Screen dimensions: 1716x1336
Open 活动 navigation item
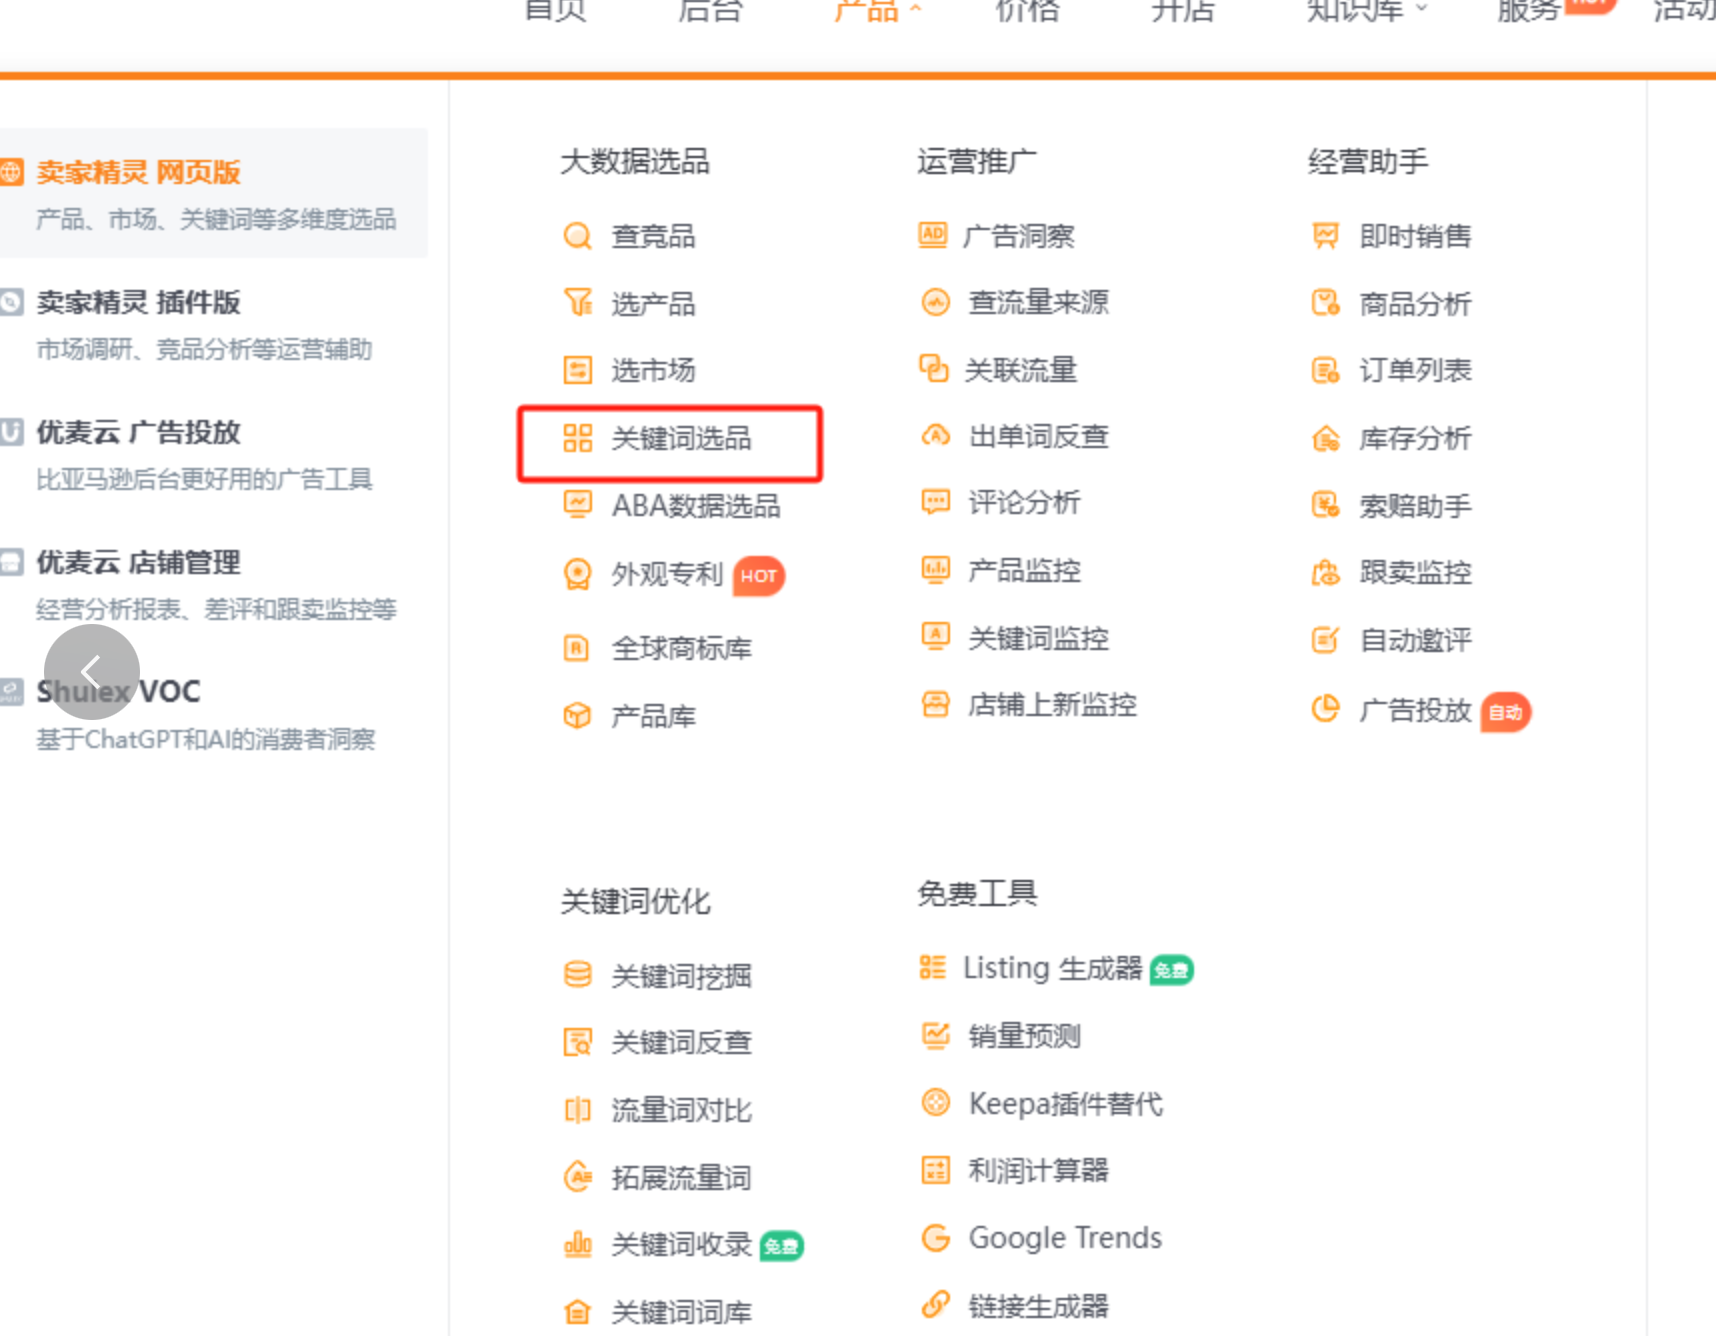click(x=1684, y=10)
